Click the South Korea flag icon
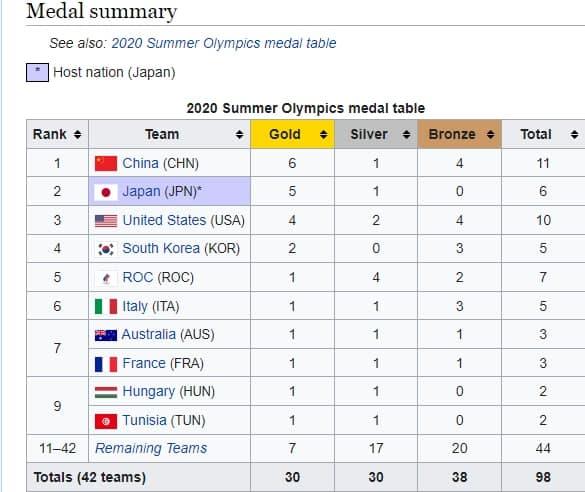This screenshot has height=492, width=585. 106,249
